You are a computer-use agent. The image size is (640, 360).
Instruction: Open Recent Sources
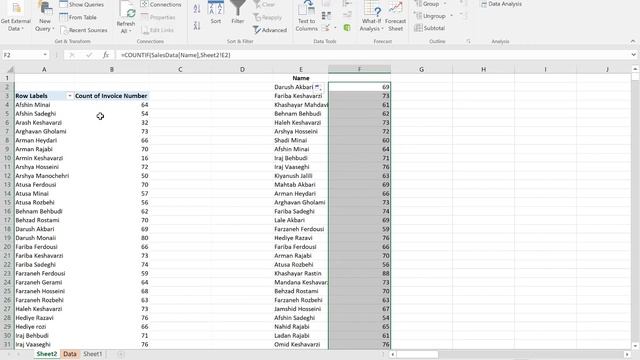pyautogui.click(x=84, y=30)
